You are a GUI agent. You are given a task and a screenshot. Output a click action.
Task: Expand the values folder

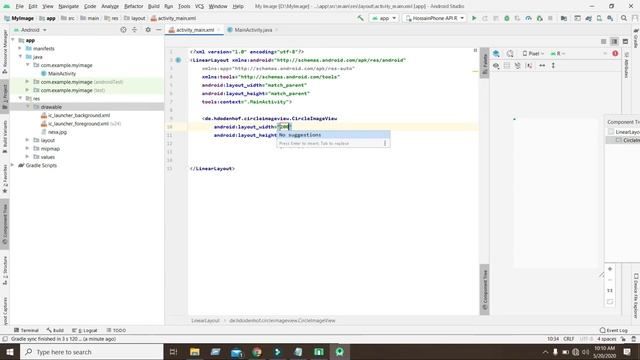[x=27, y=157]
